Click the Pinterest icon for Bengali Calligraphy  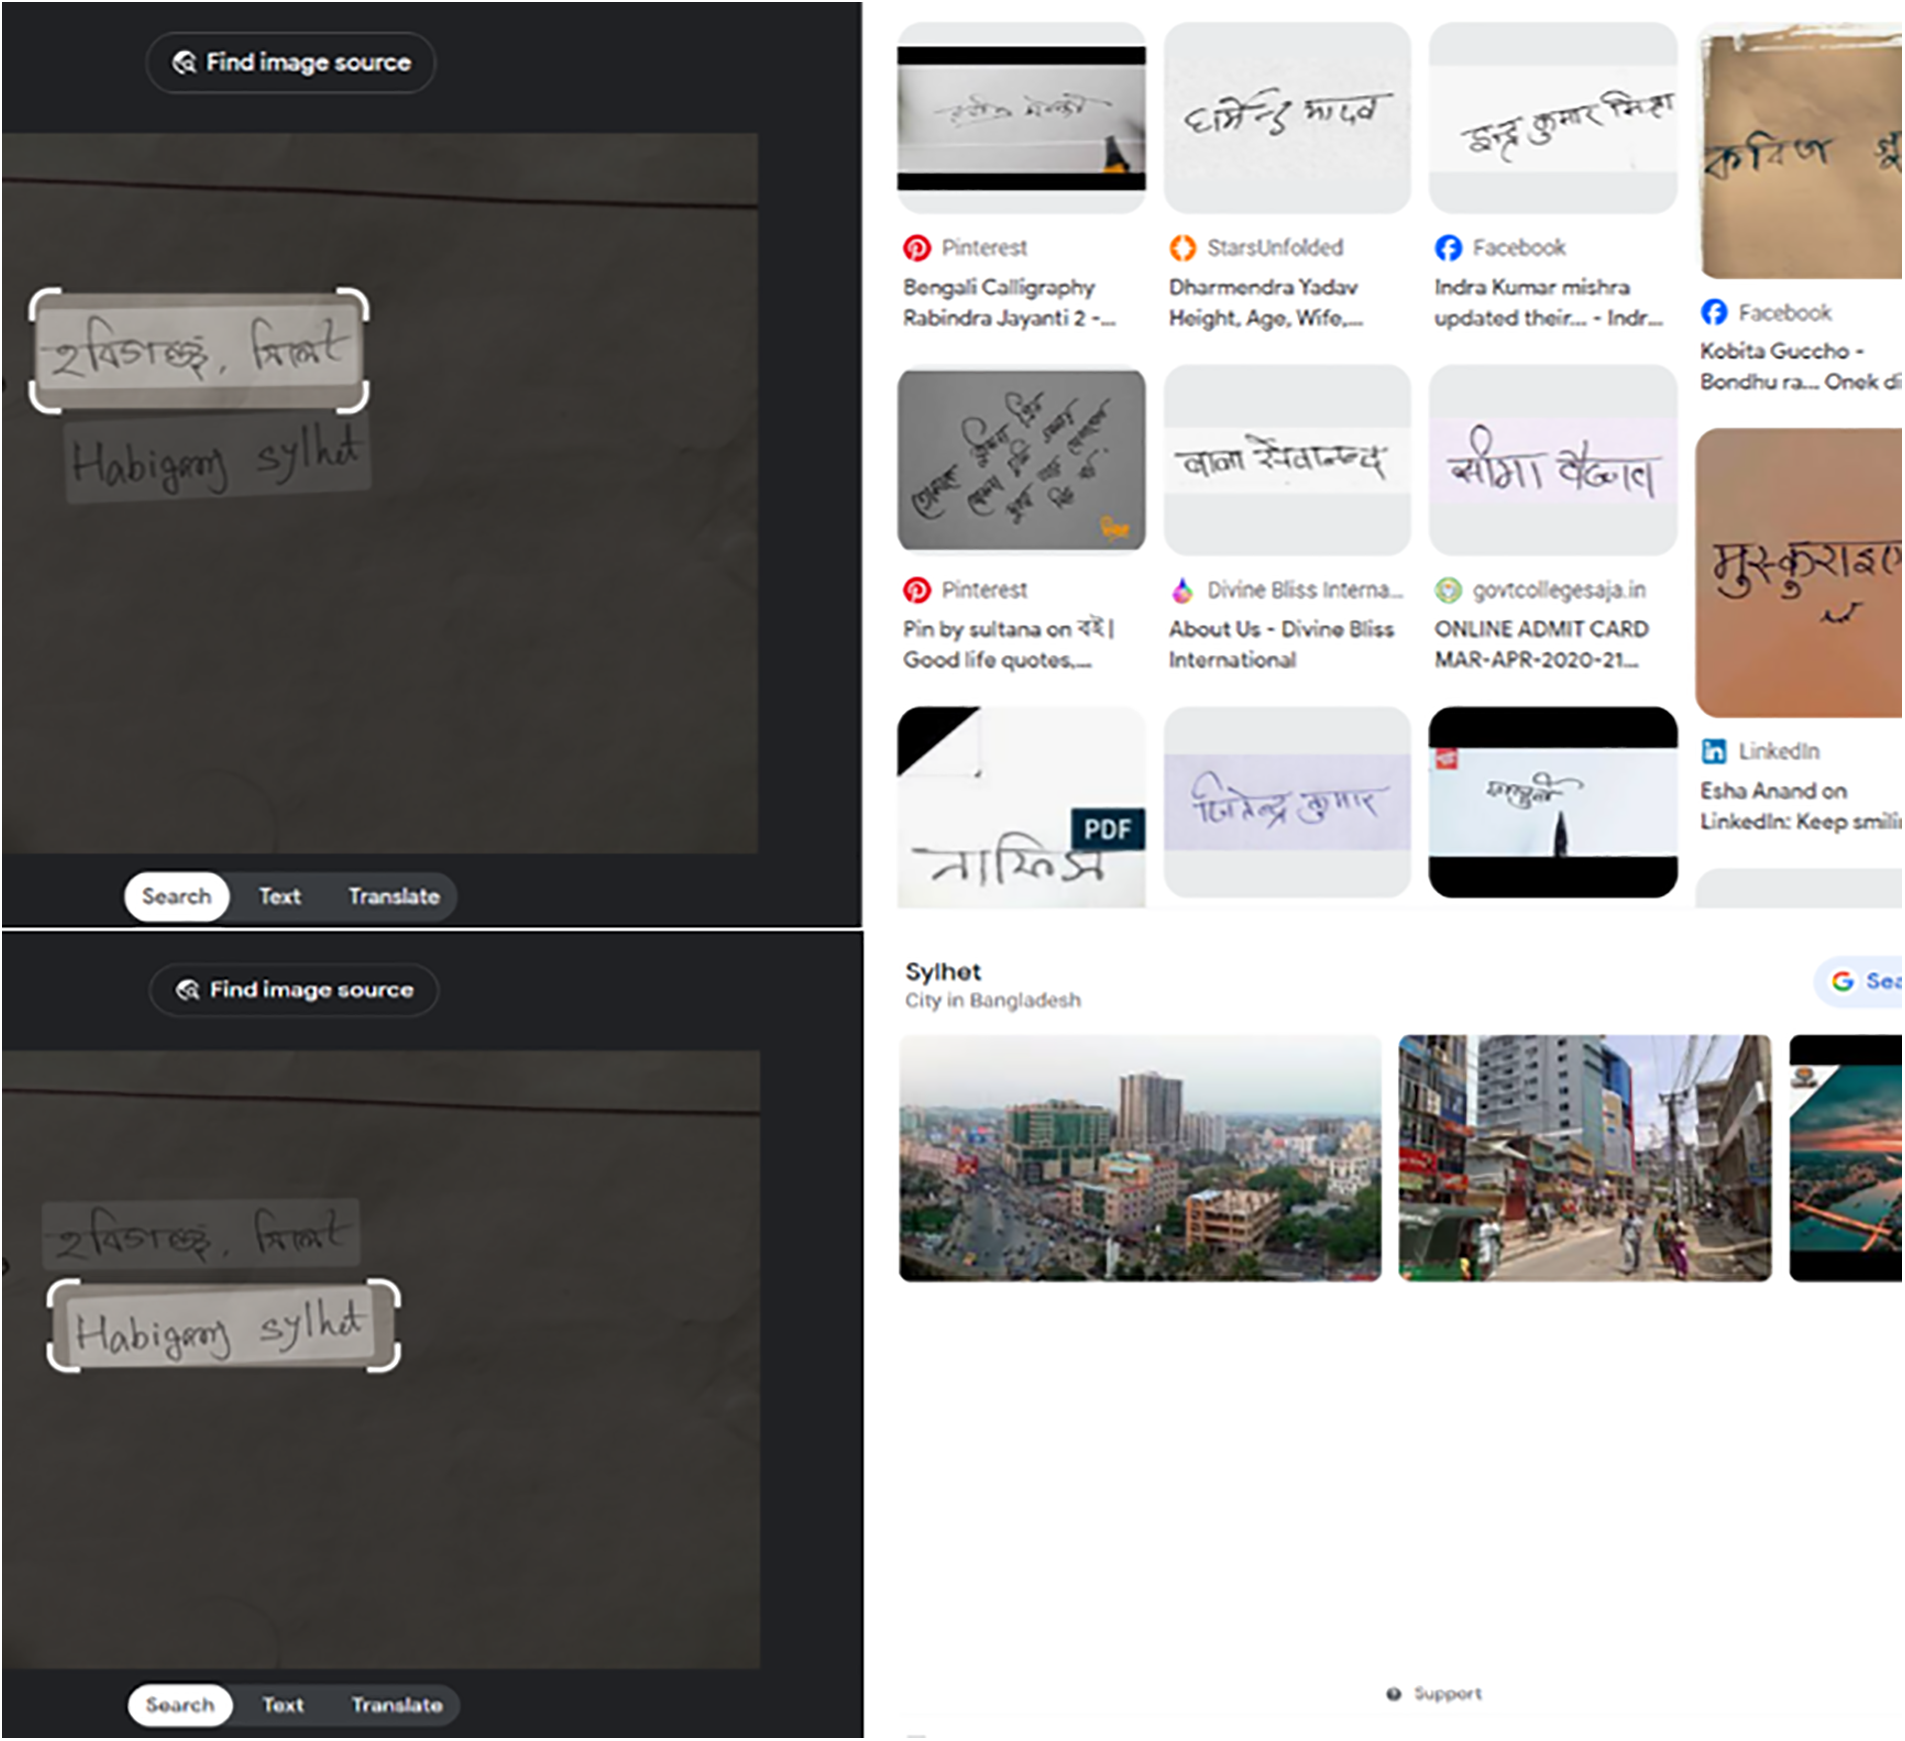pos(916,248)
